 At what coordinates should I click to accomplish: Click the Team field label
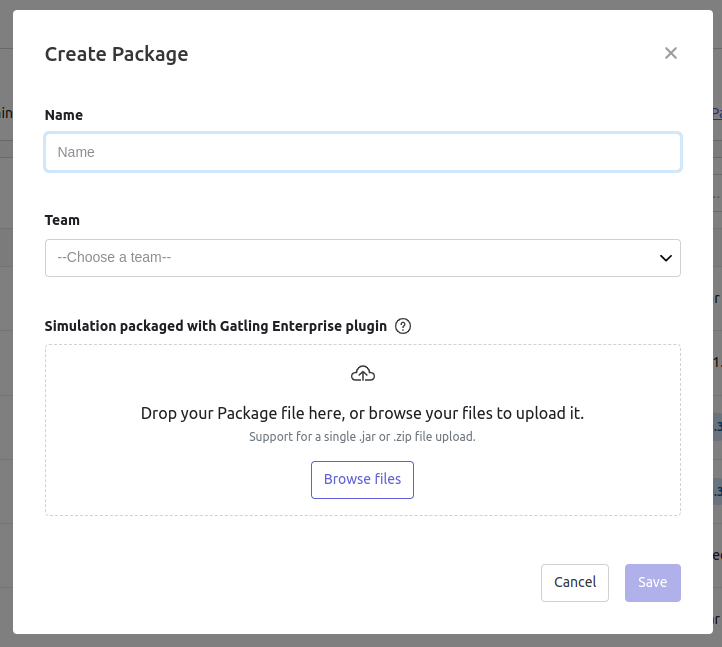[x=62, y=220]
